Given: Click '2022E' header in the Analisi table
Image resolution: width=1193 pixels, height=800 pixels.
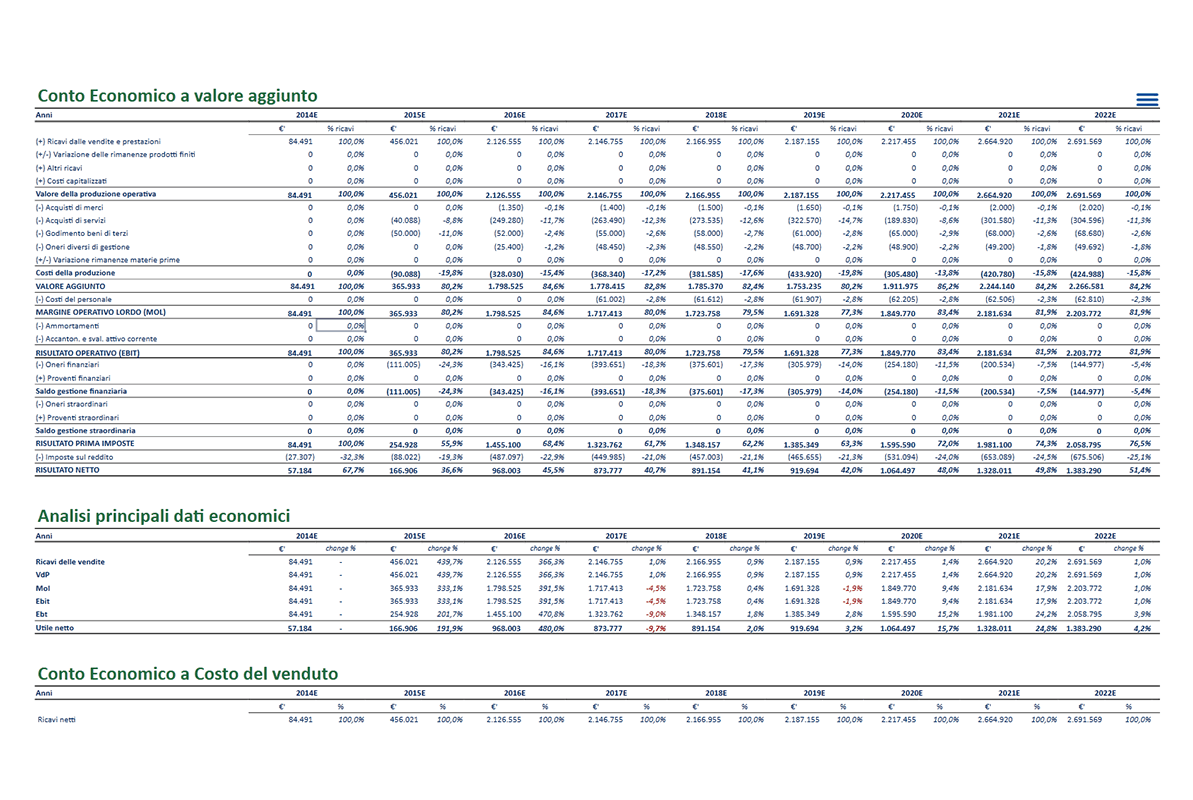Looking at the screenshot, I should click(x=1105, y=537).
